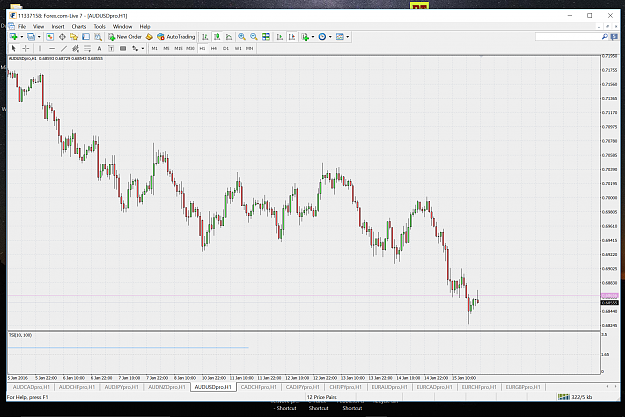Select the cursor pointer tool

pyautogui.click(x=14, y=49)
